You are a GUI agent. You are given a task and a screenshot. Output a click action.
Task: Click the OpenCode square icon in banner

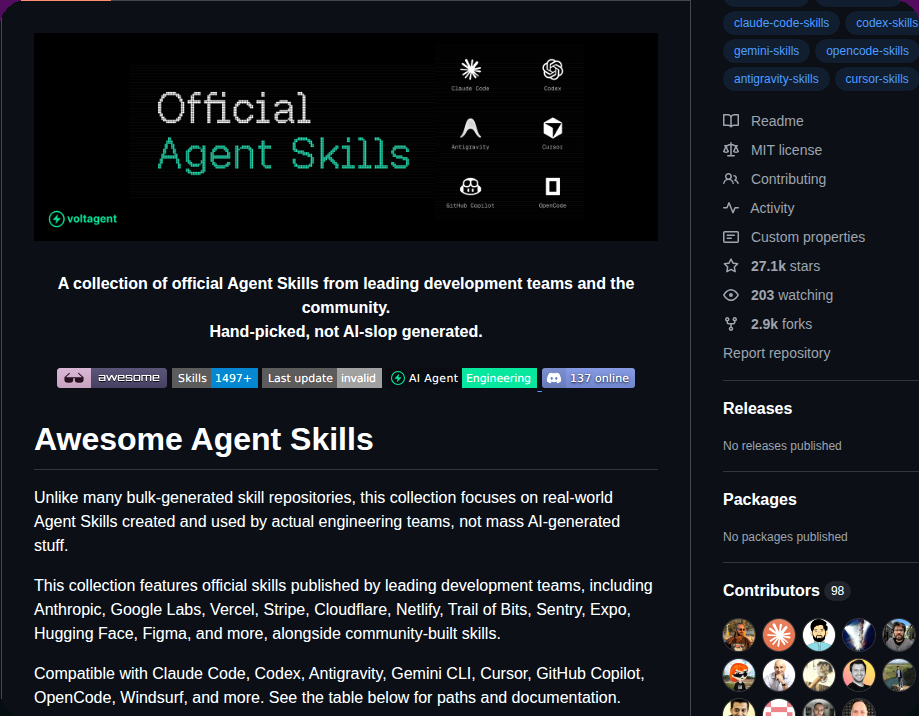point(552,186)
